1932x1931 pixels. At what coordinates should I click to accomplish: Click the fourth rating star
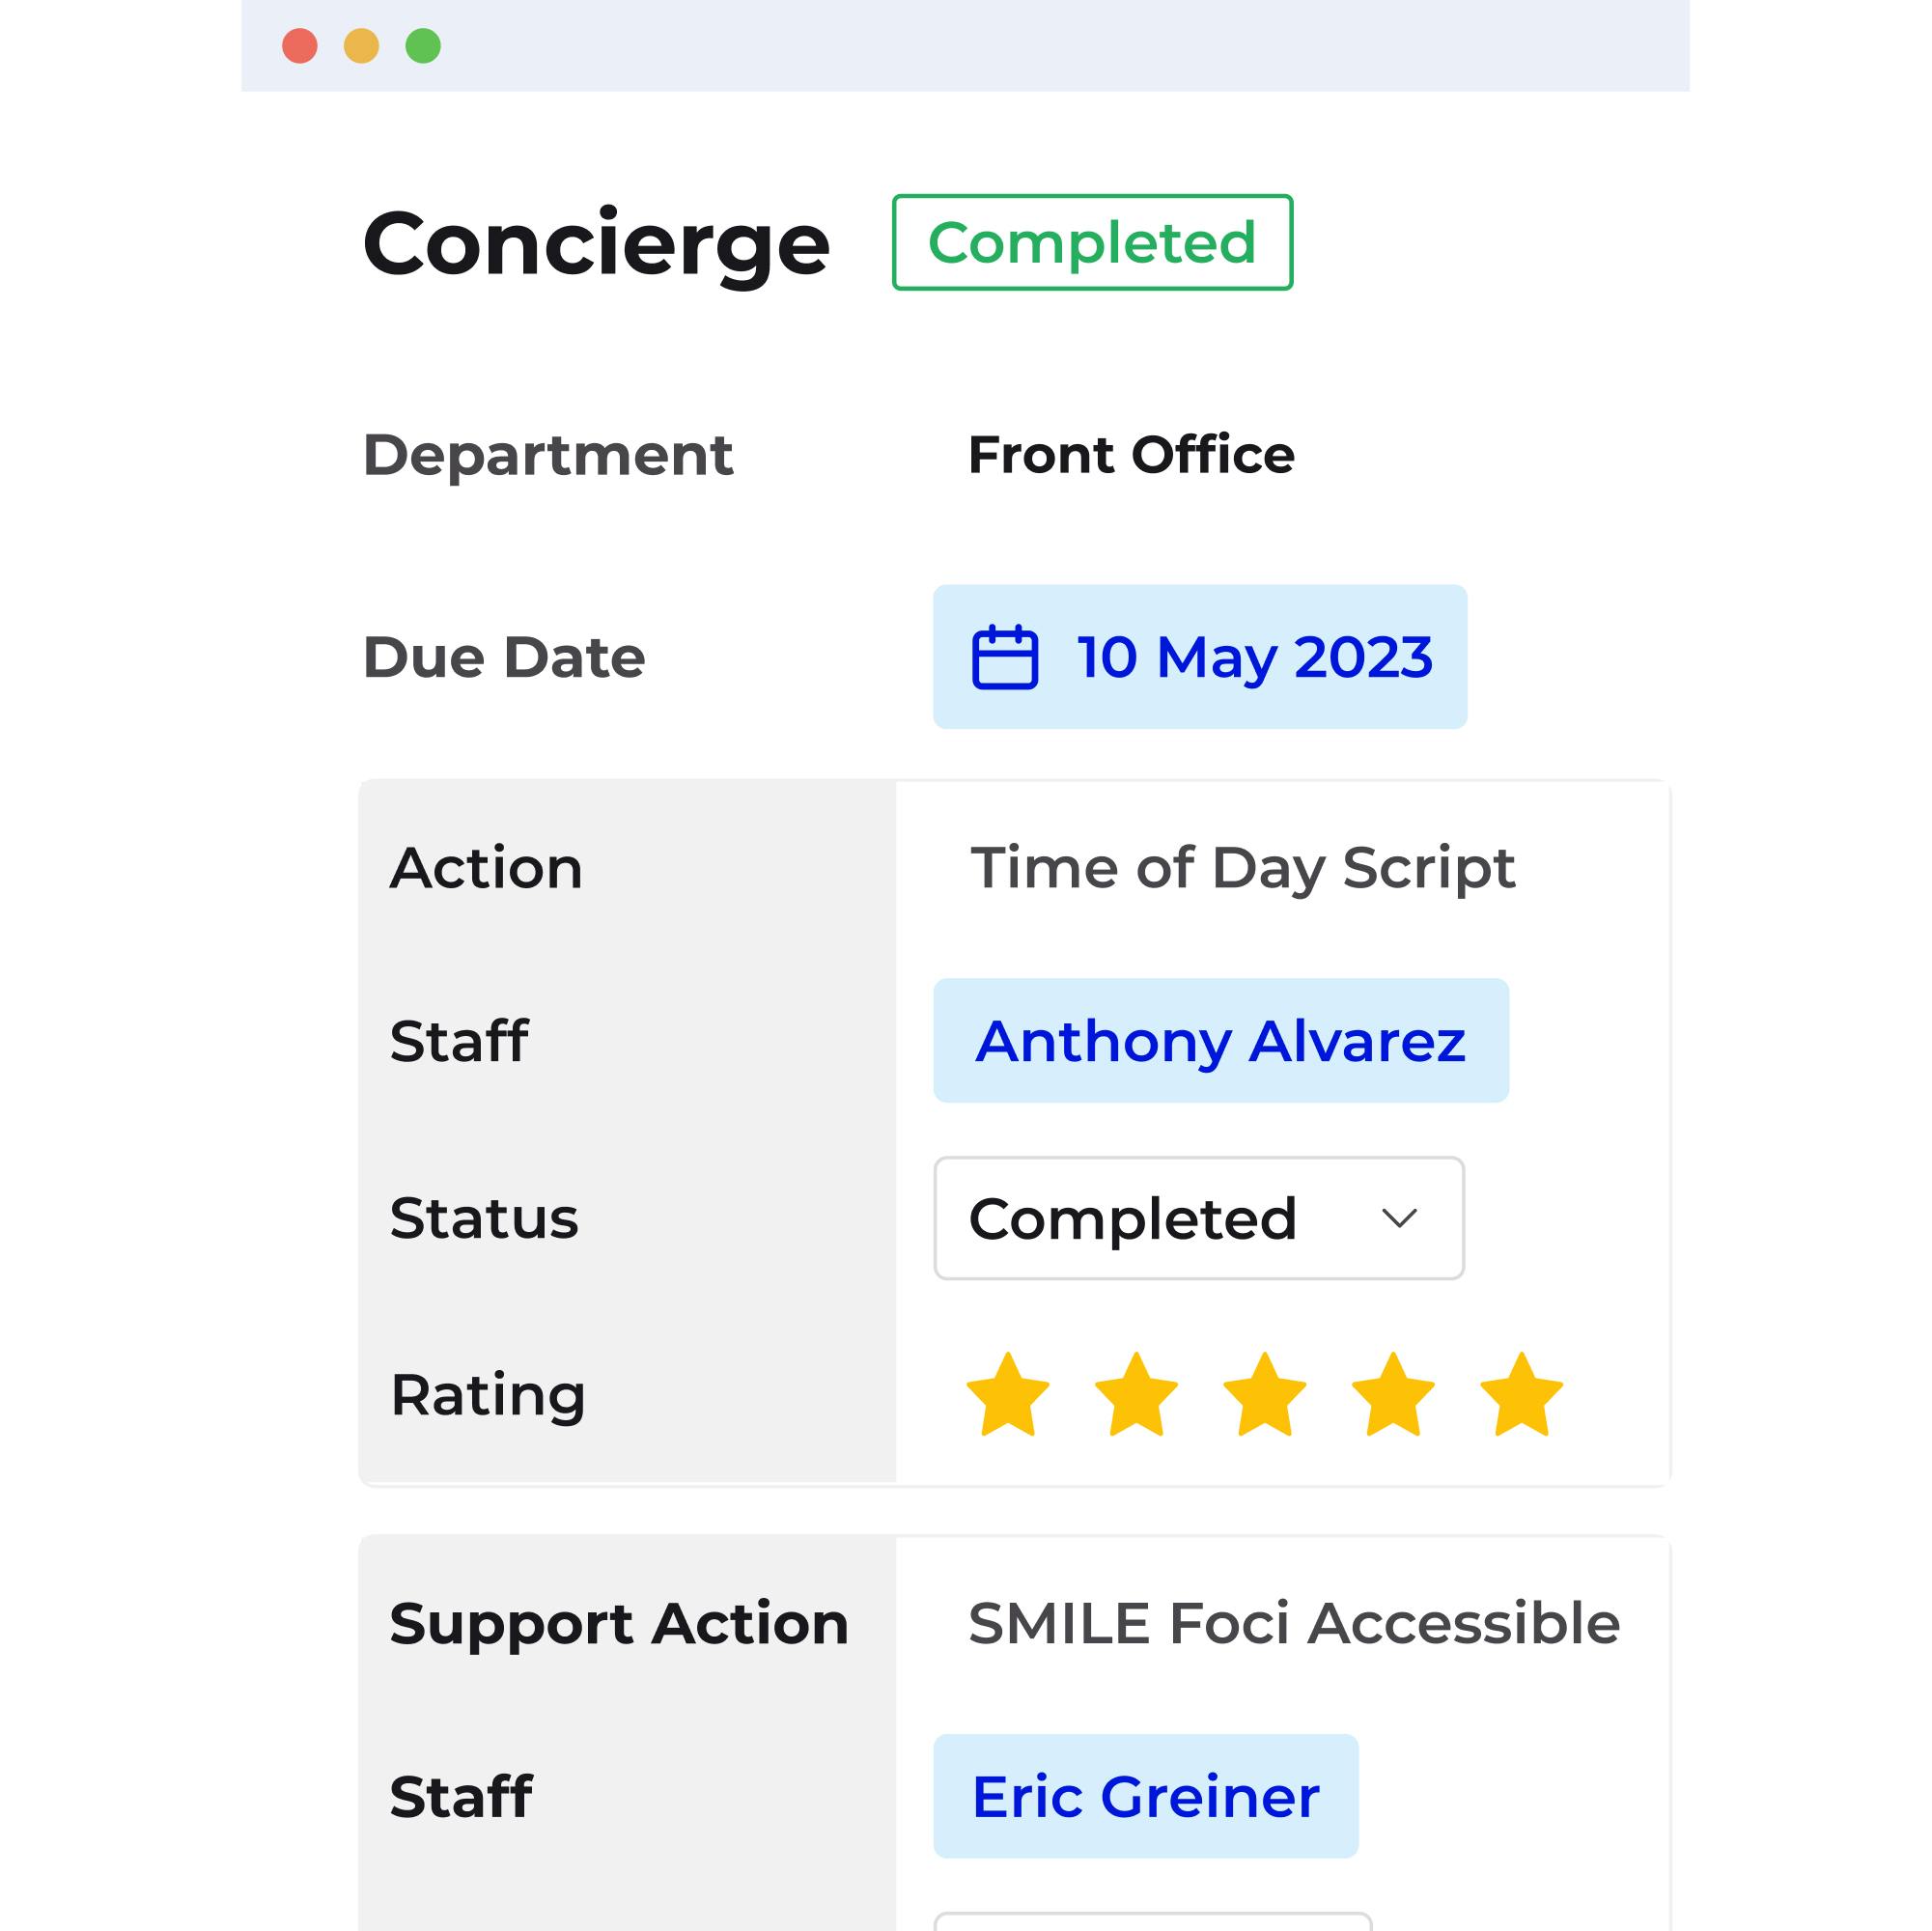point(1392,1395)
